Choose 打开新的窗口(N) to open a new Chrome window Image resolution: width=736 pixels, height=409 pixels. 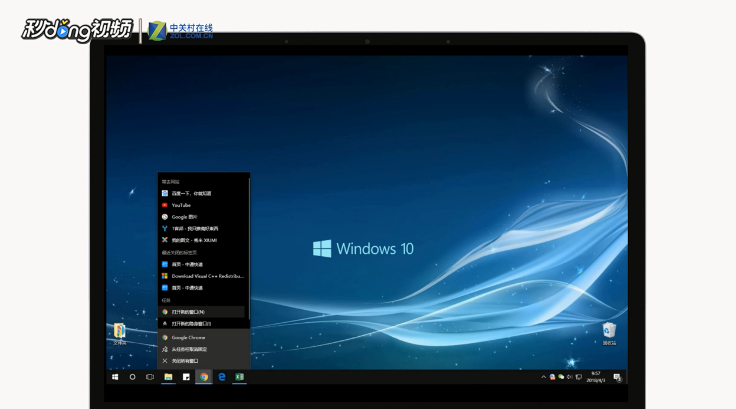tap(202, 312)
